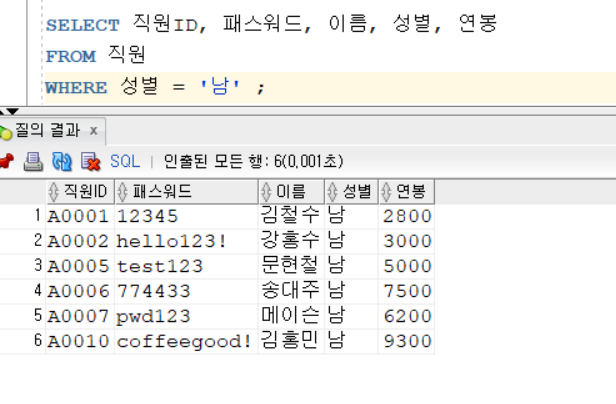Image resolution: width=616 pixels, height=404 pixels.
Task: Sort by the 성별 column header
Action: coord(352,192)
